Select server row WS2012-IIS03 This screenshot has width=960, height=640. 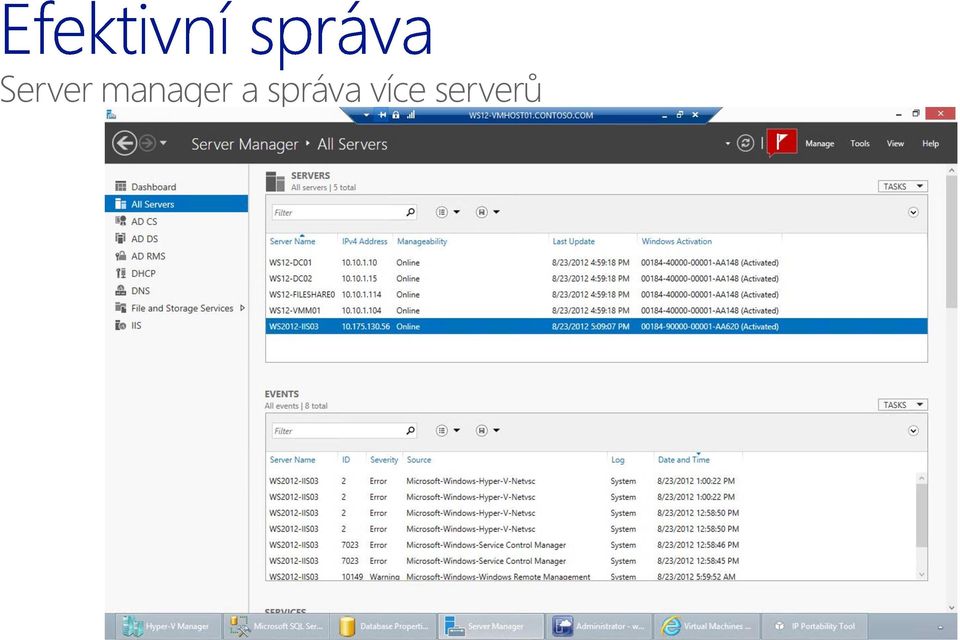tap(596, 326)
